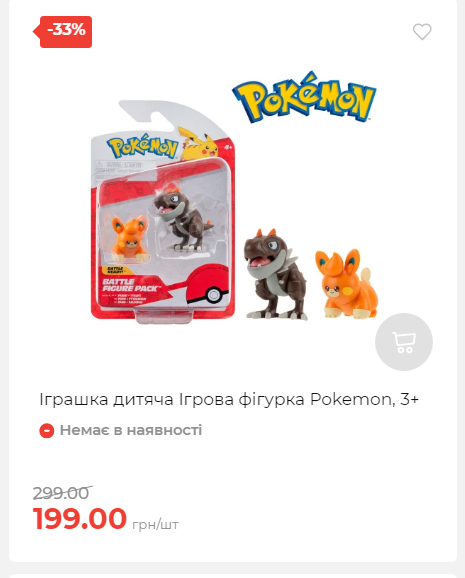Click the crossed-out old price 299.00
This screenshot has height=578, width=465.
(x=62, y=493)
